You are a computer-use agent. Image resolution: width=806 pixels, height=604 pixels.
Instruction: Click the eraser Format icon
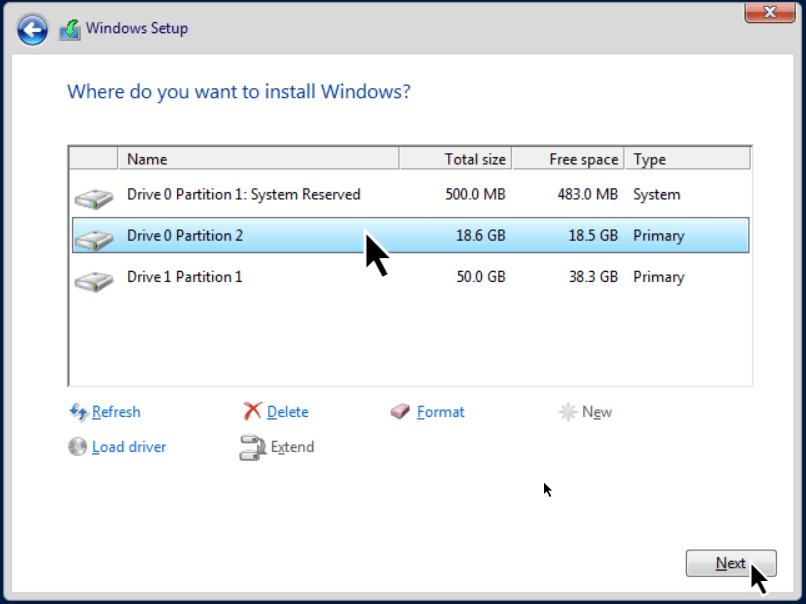(400, 411)
